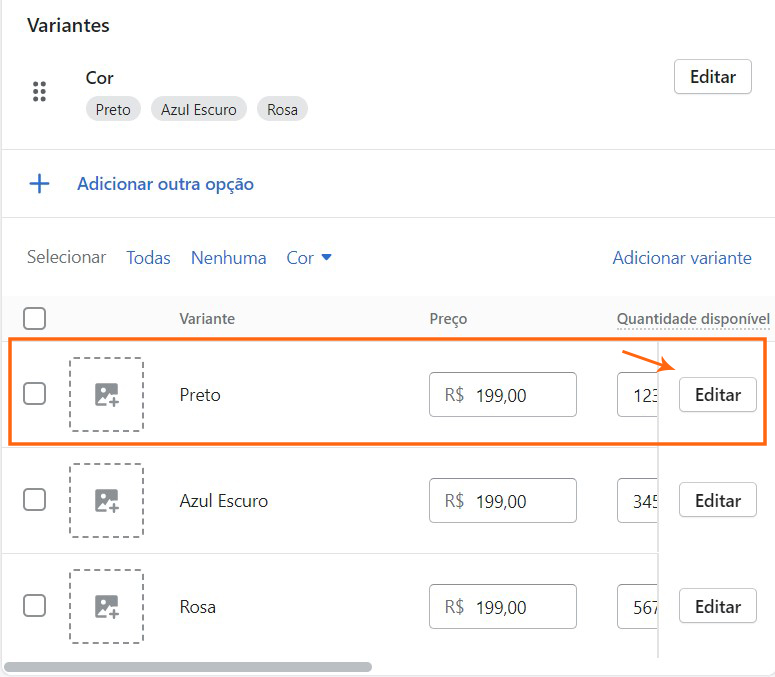Click the plus icon to add option
Image resolution: width=775 pixels, height=677 pixels.
39,184
